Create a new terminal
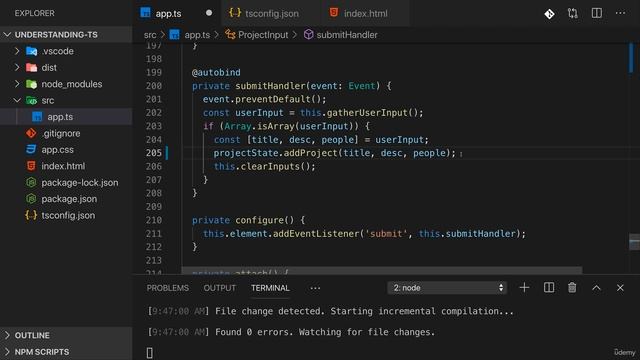The height and width of the screenshot is (360, 640). [524, 288]
